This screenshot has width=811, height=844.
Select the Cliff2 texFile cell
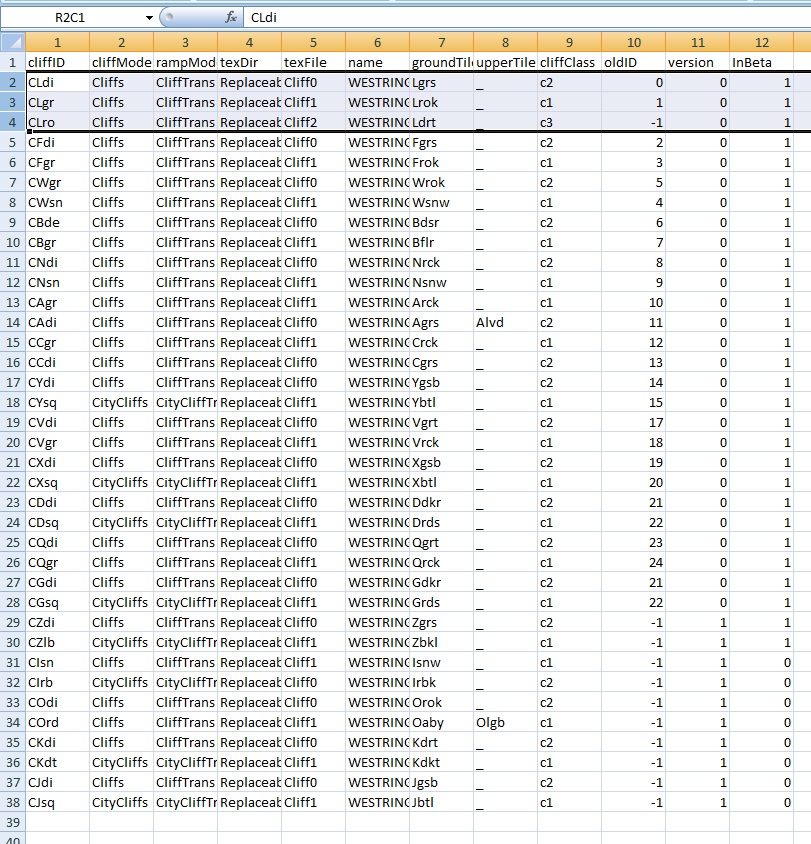pos(313,122)
